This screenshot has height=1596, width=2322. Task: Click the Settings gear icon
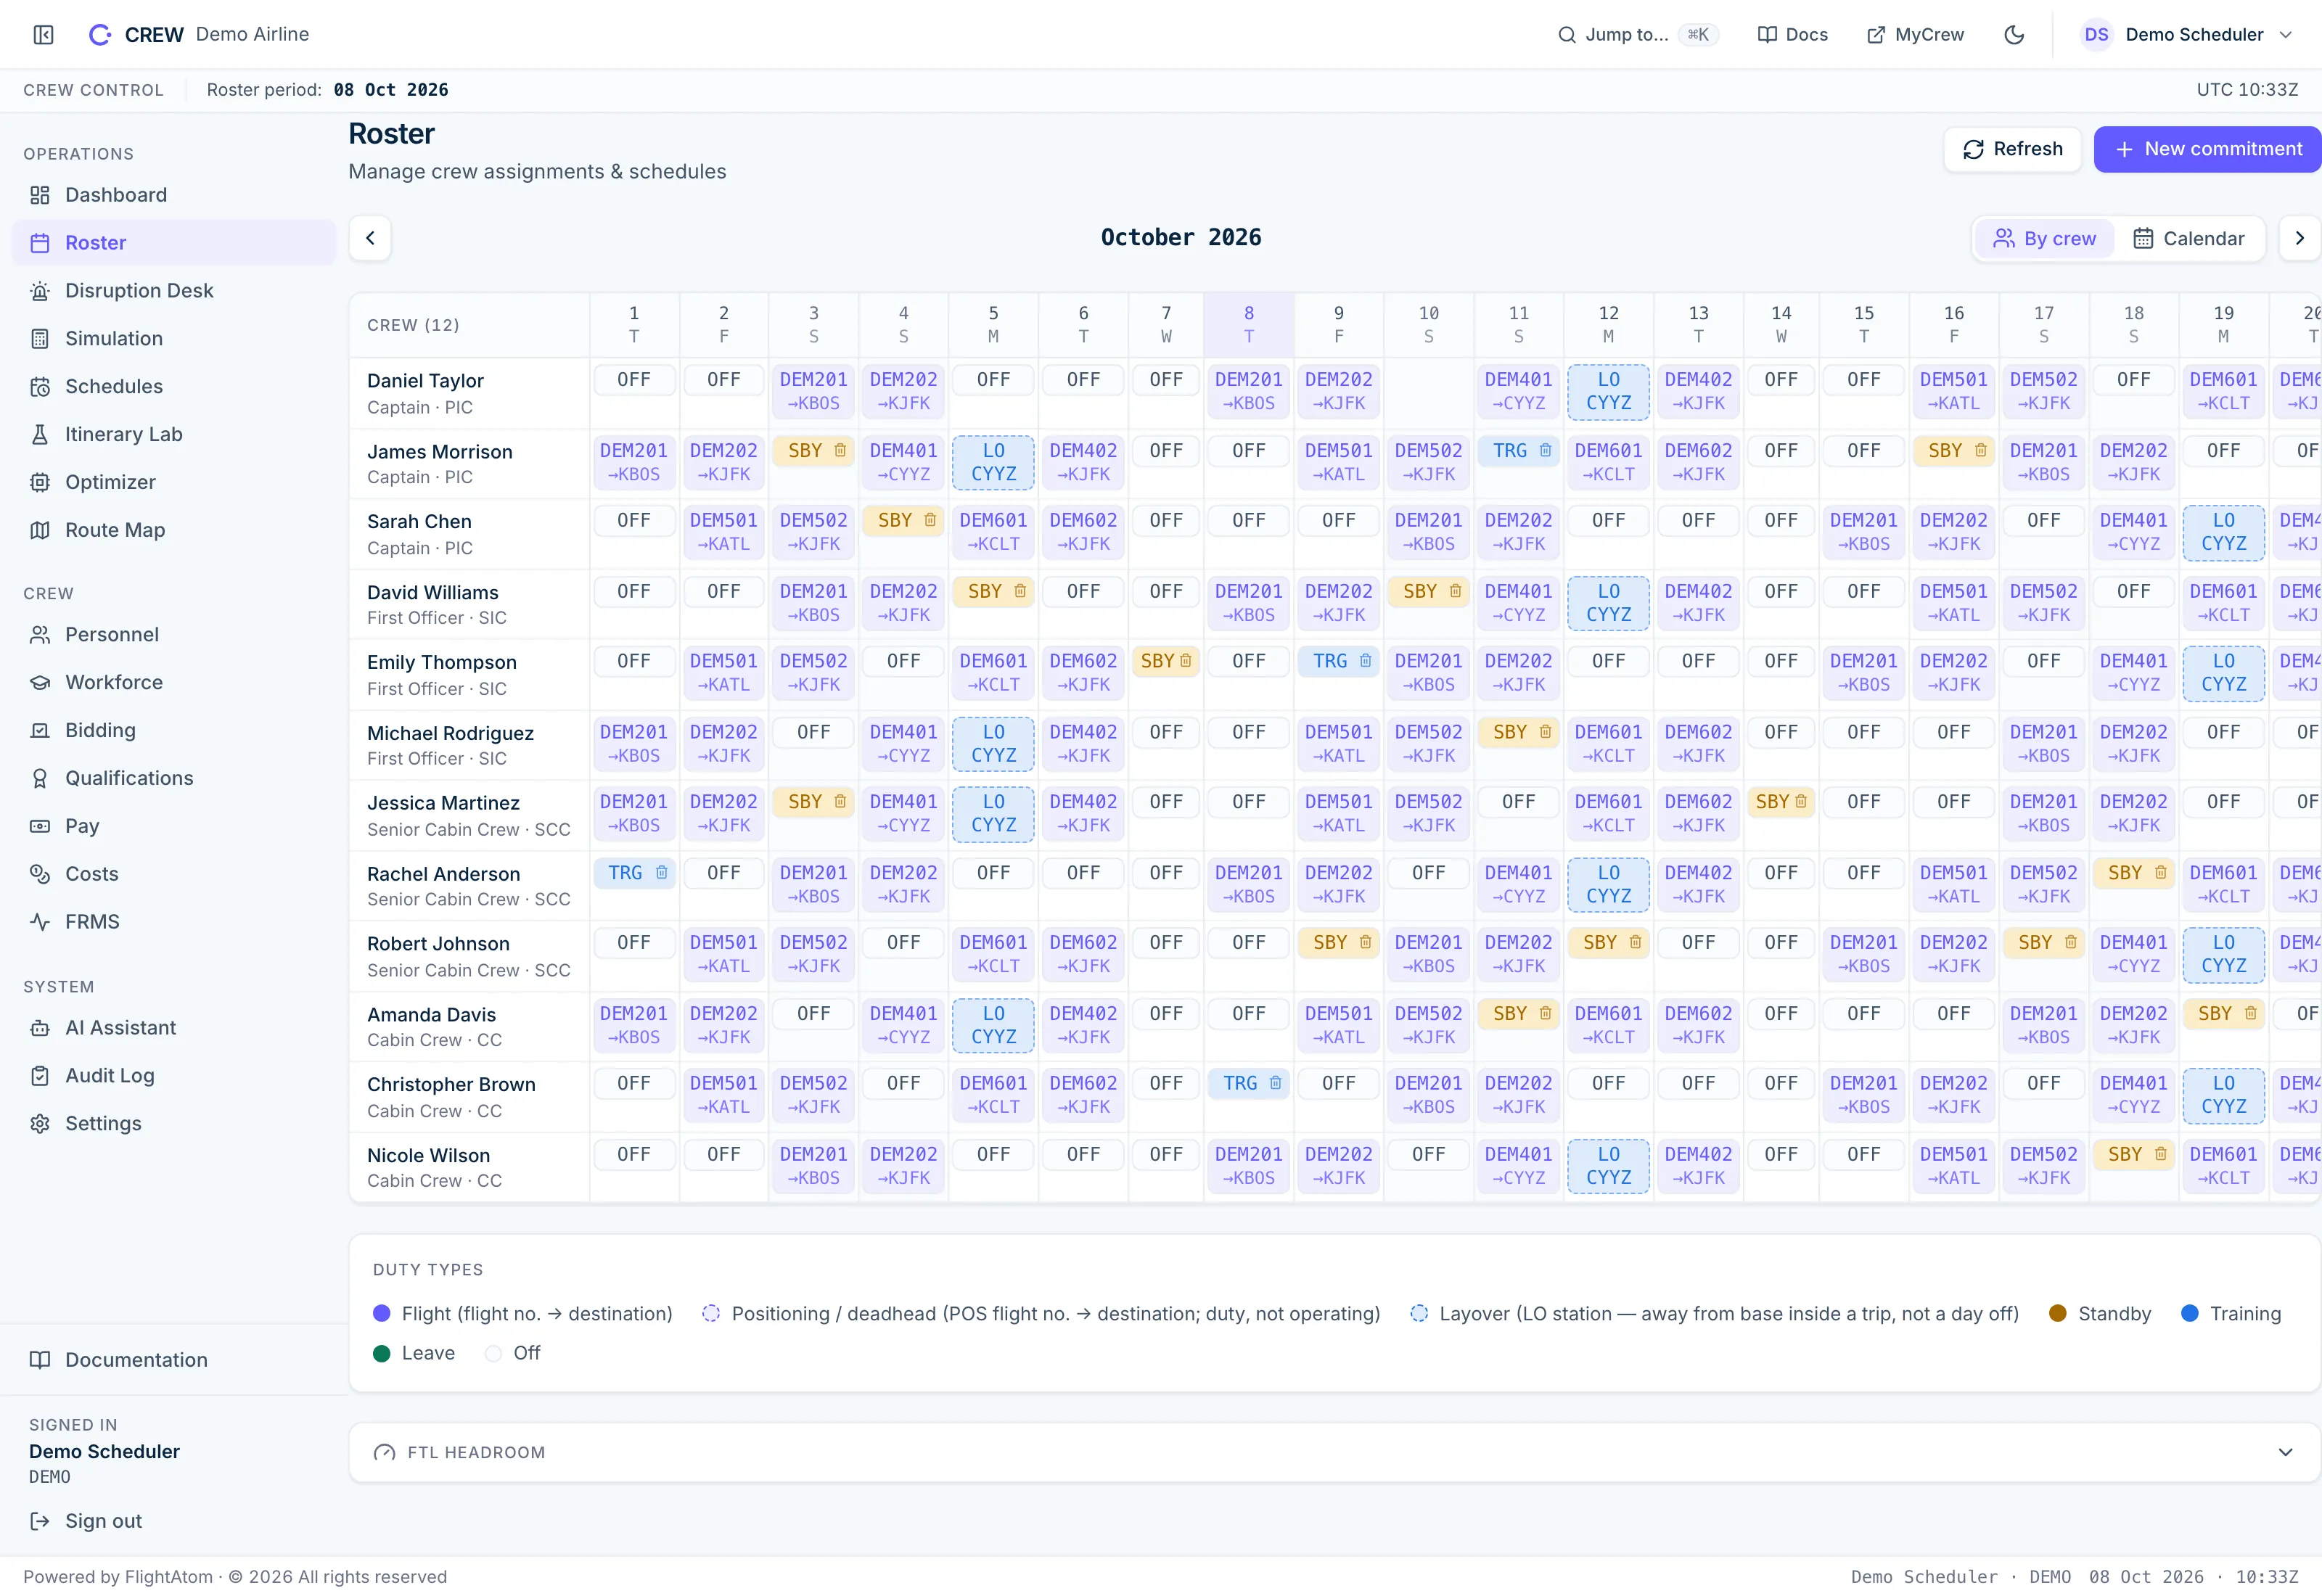(x=40, y=1125)
